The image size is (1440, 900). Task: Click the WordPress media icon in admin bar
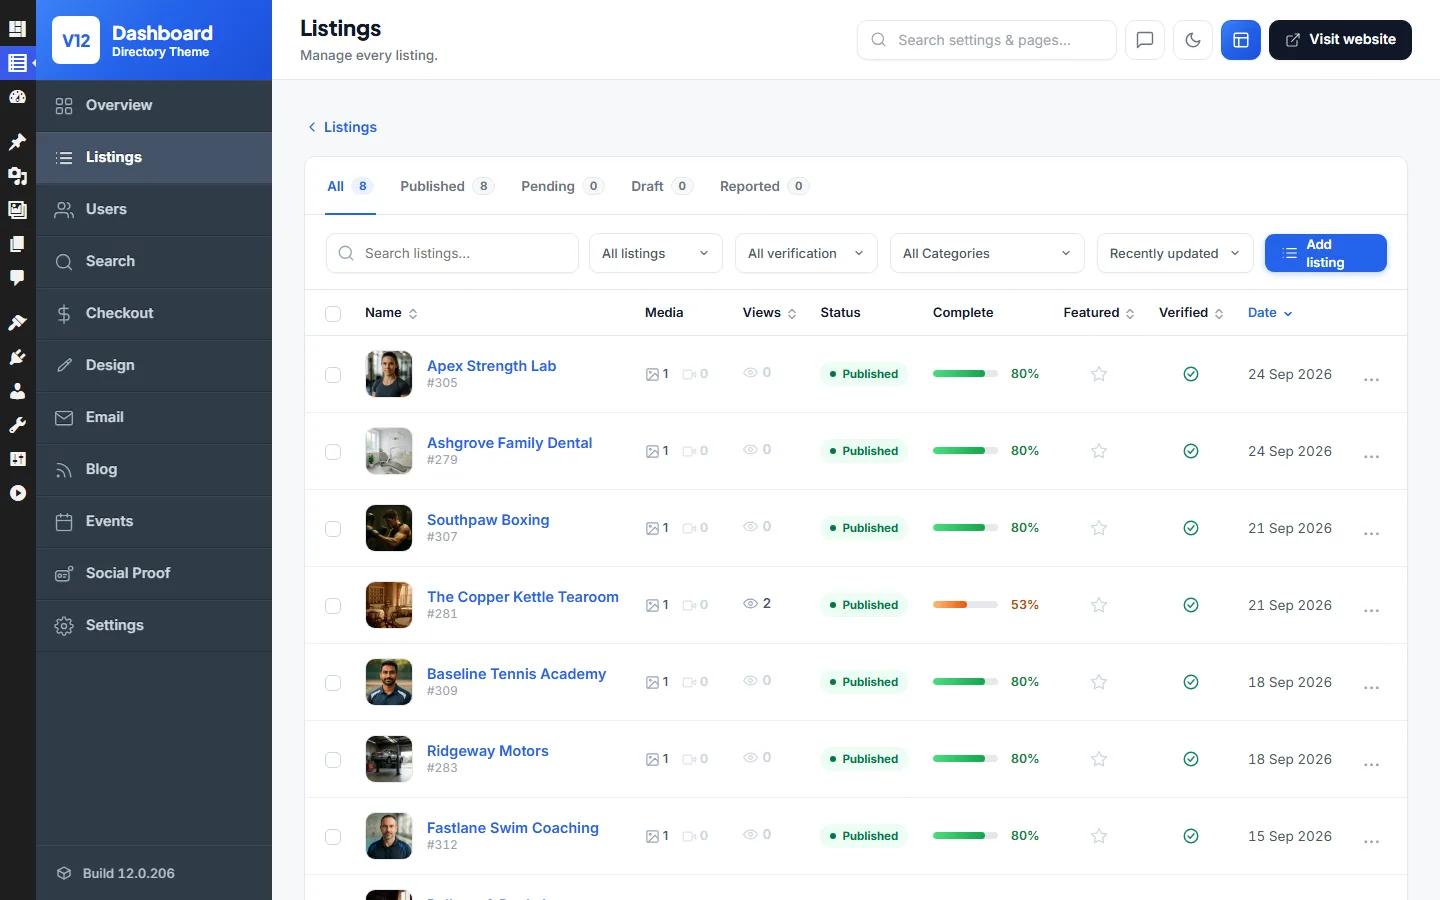click(x=17, y=176)
